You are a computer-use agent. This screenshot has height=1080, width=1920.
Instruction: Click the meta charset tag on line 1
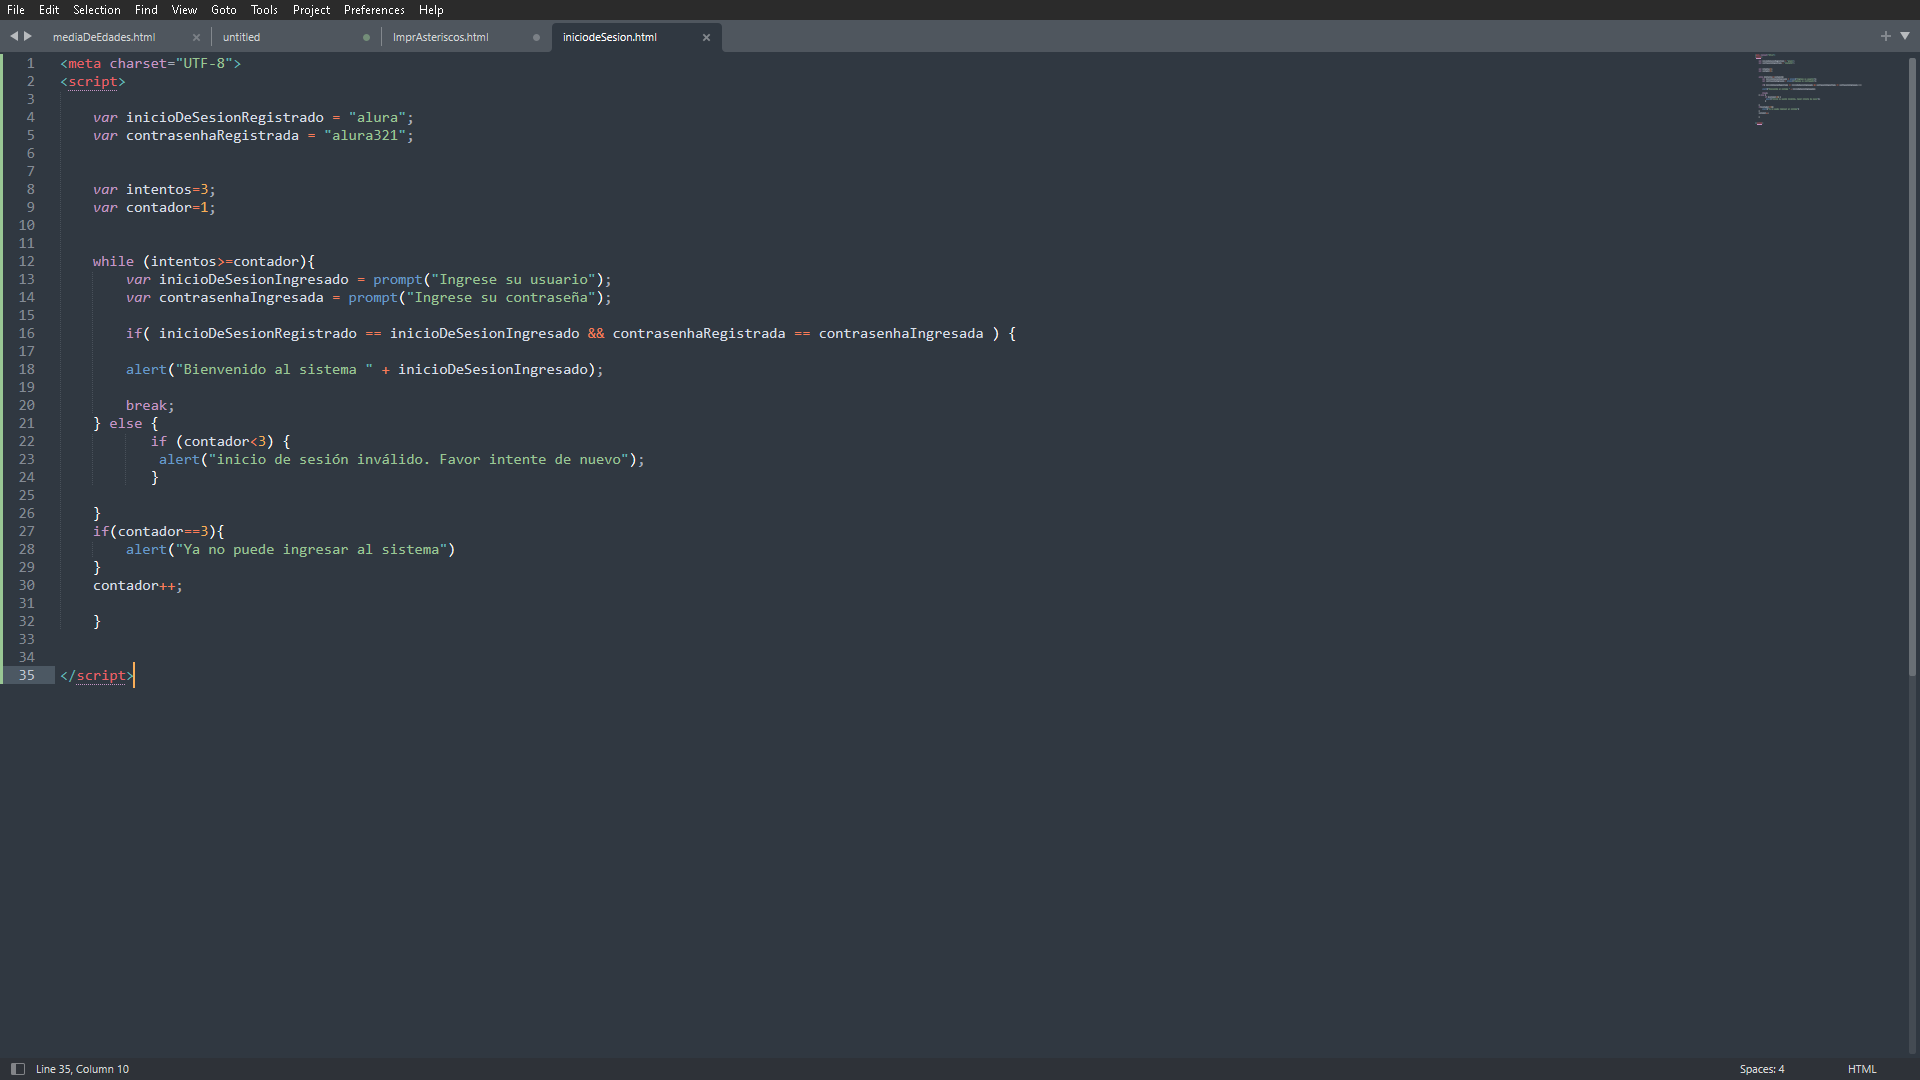(150, 63)
